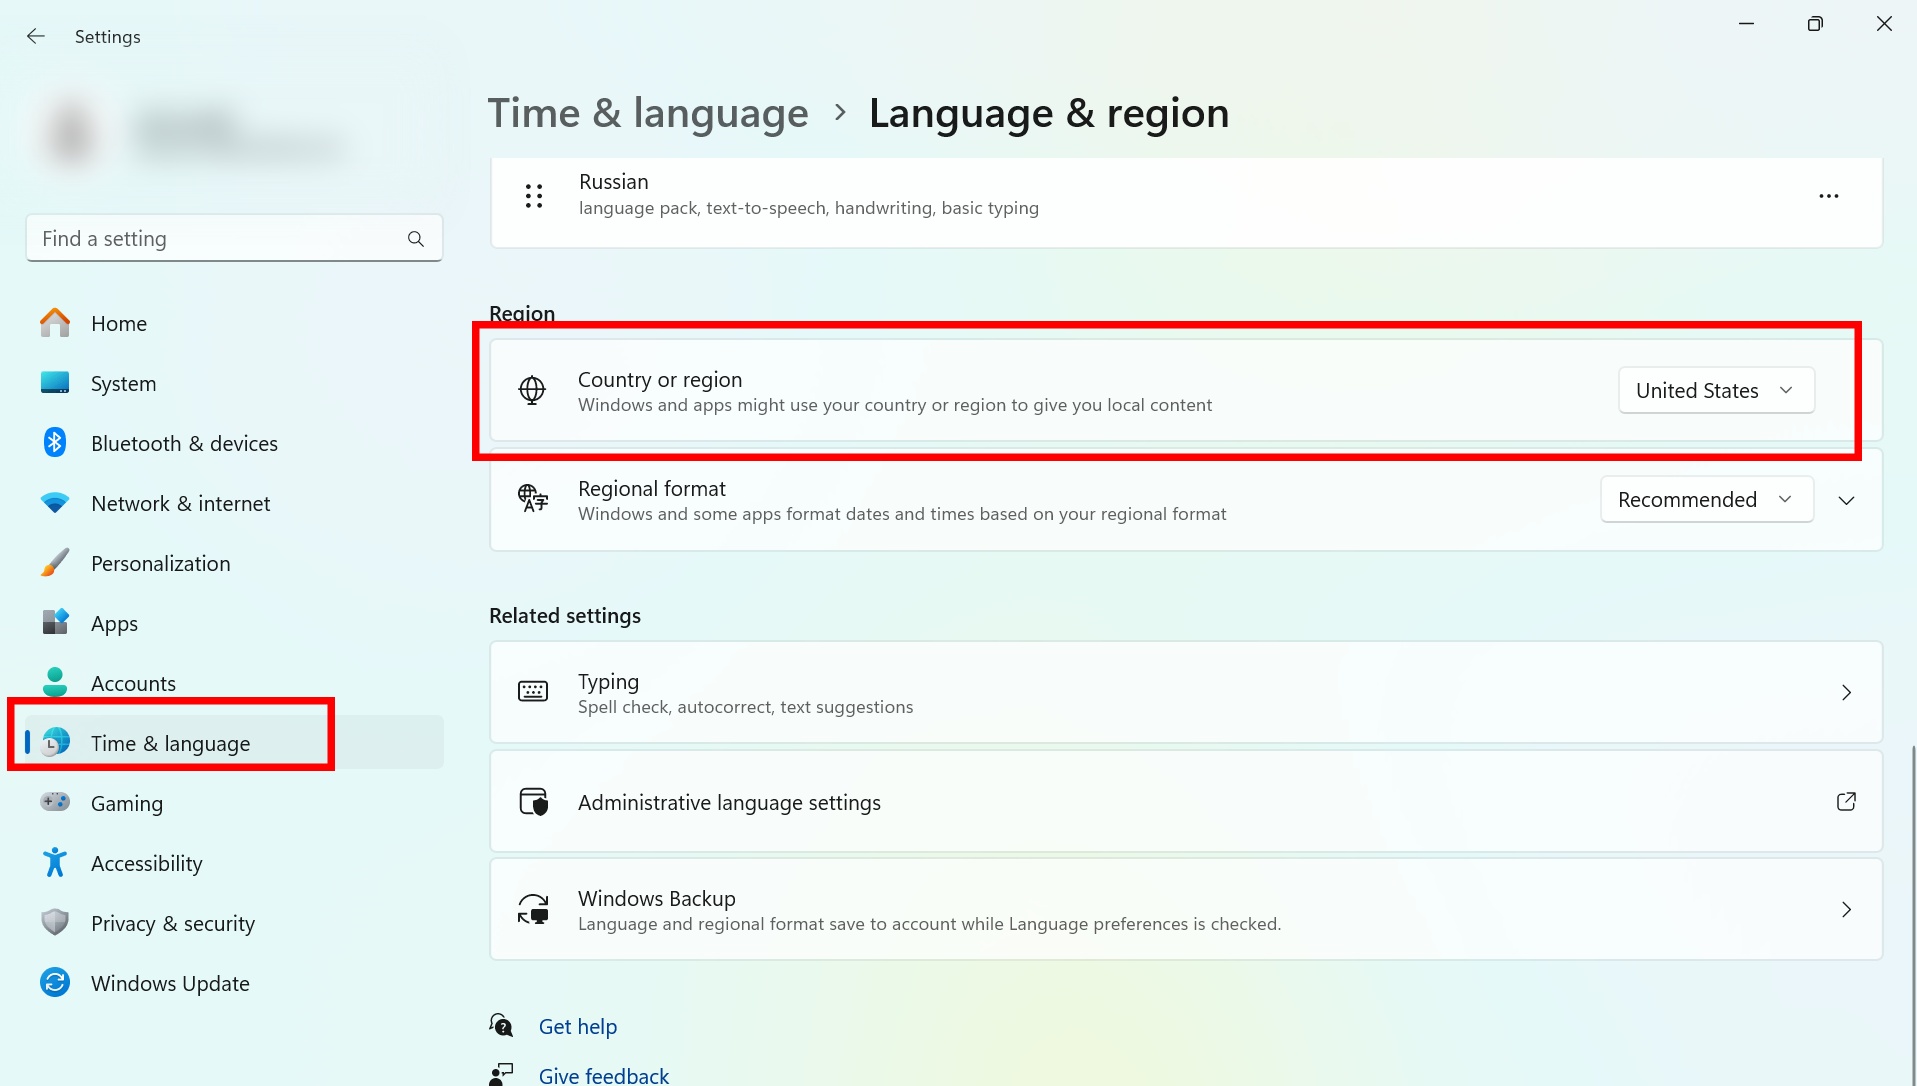Click the Gaming controller icon
This screenshot has height=1086, width=1917.
tap(55, 802)
